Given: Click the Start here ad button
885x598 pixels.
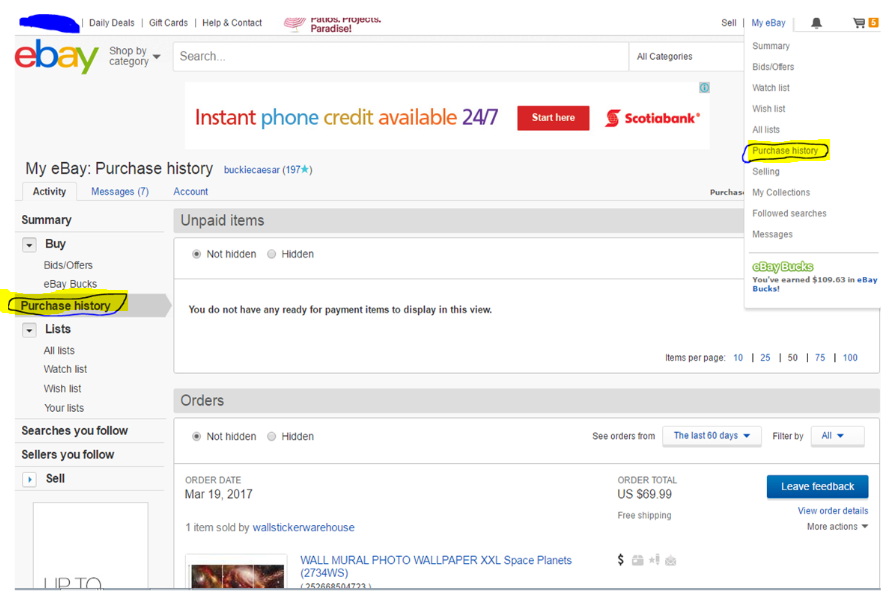Looking at the screenshot, I should tap(553, 117).
